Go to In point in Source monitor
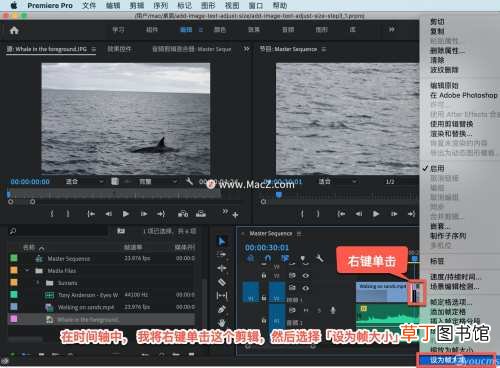Image resolution: width=500 pixels, height=368 pixels. tap(91, 214)
